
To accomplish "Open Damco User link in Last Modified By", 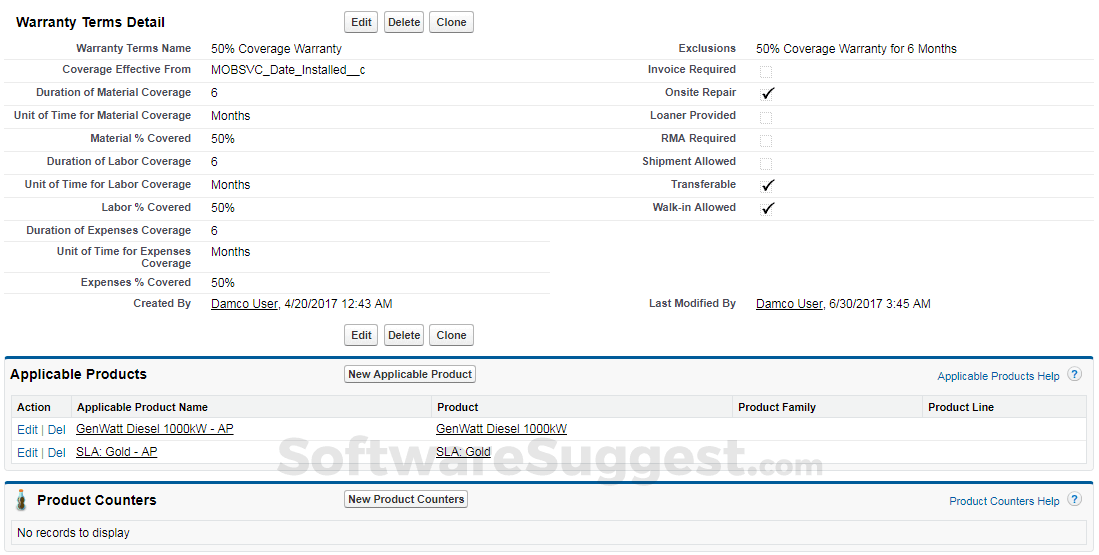I will point(789,303).
